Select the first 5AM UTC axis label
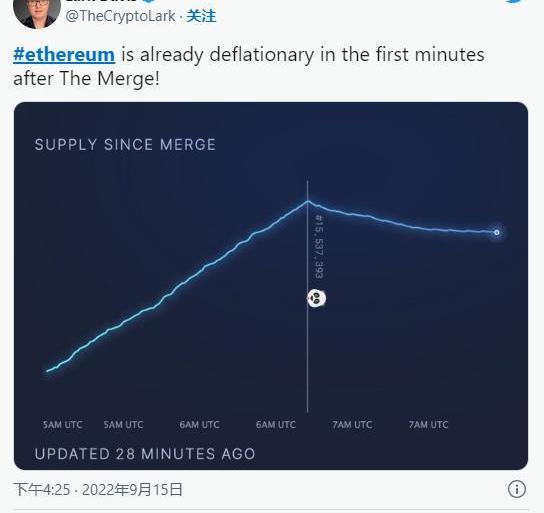544x513 pixels. point(63,425)
